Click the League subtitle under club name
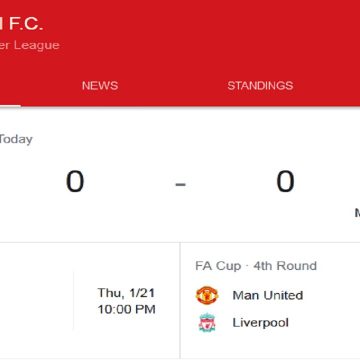Screen dimensions: 360x360 point(30,45)
